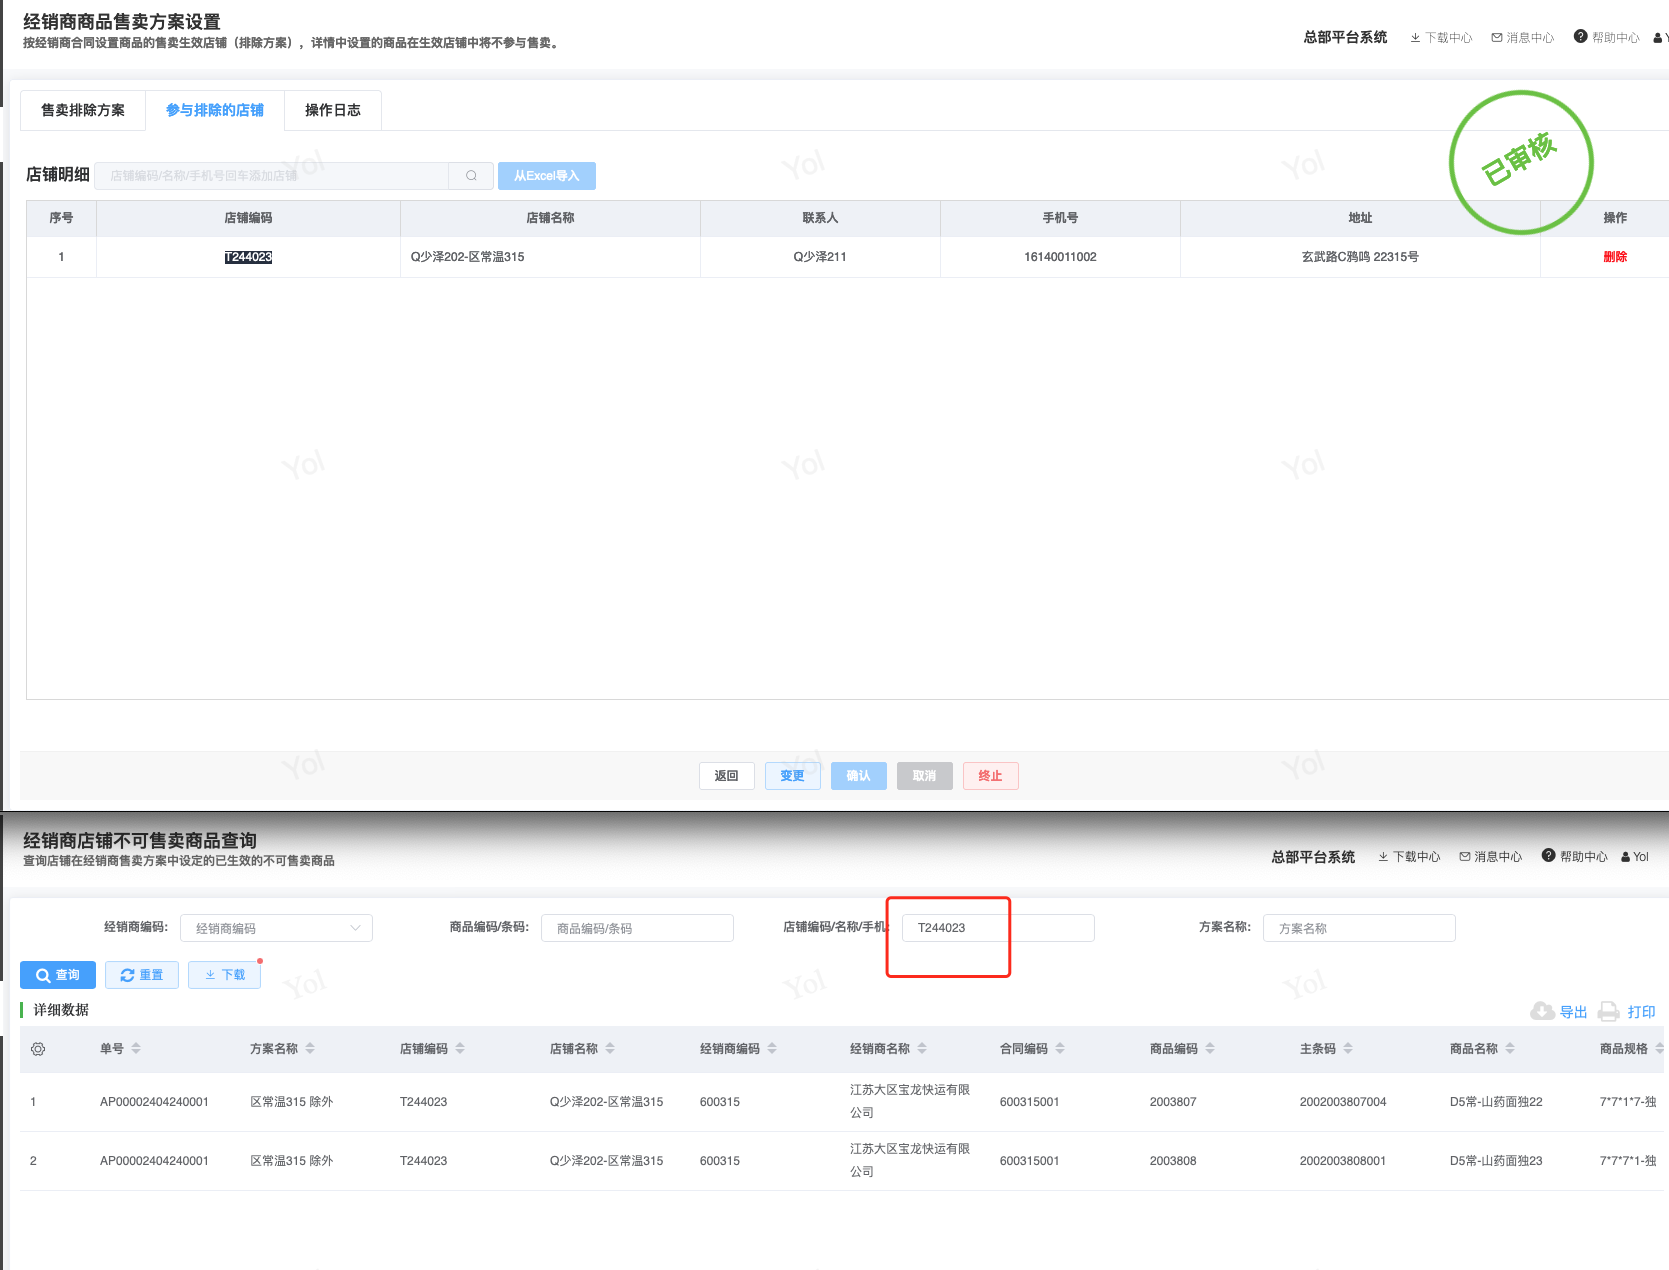Reset filters with the 重置 button
This screenshot has height=1270, width=1669.
pos(142,975)
